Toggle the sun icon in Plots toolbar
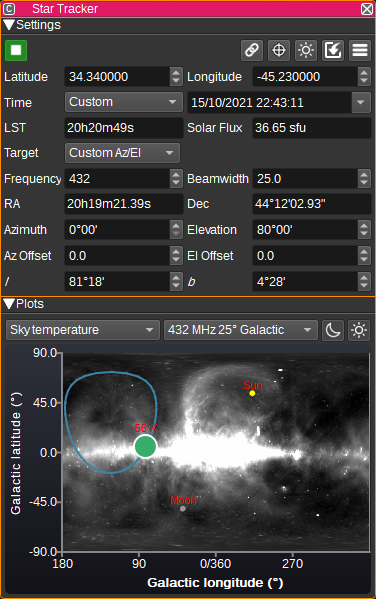 [359, 330]
